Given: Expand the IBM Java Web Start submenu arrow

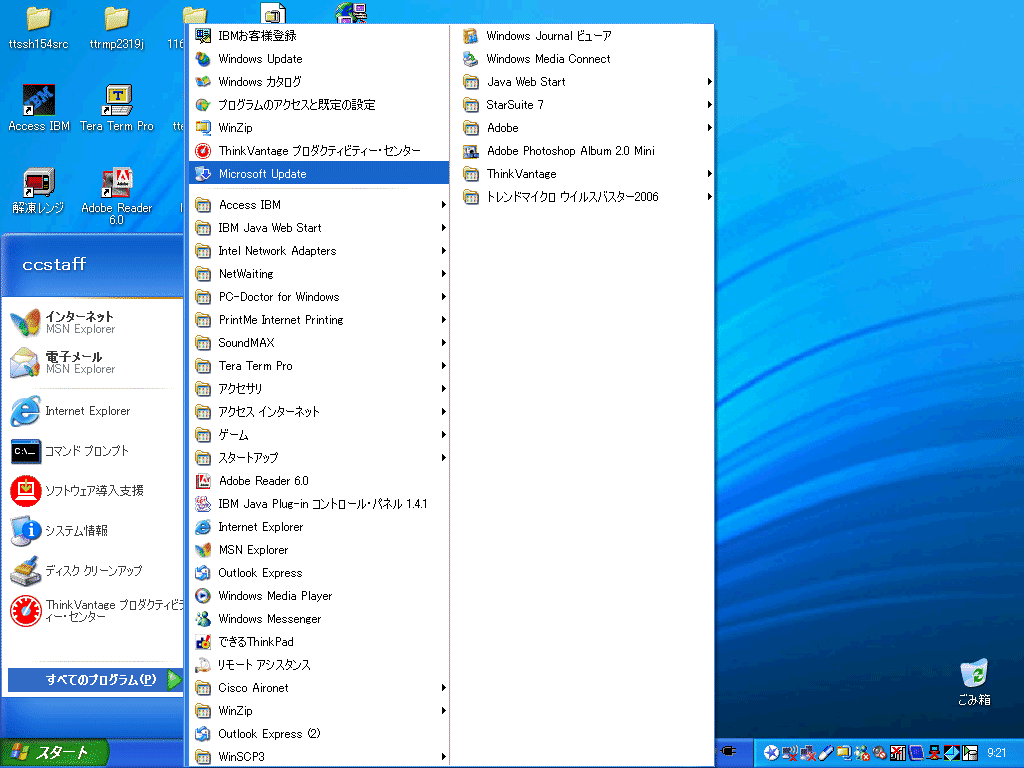Looking at the screenshot, I should click(443, 228).
